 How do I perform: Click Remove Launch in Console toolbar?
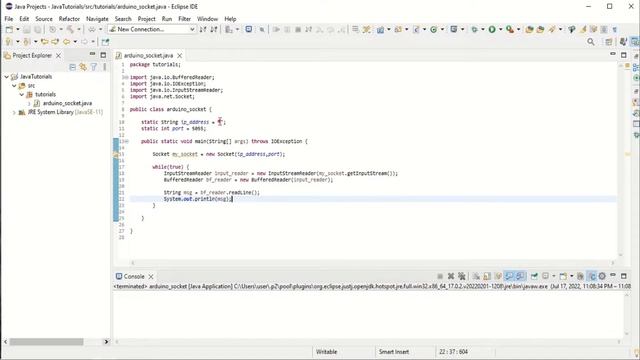click(x=451, y=276)
